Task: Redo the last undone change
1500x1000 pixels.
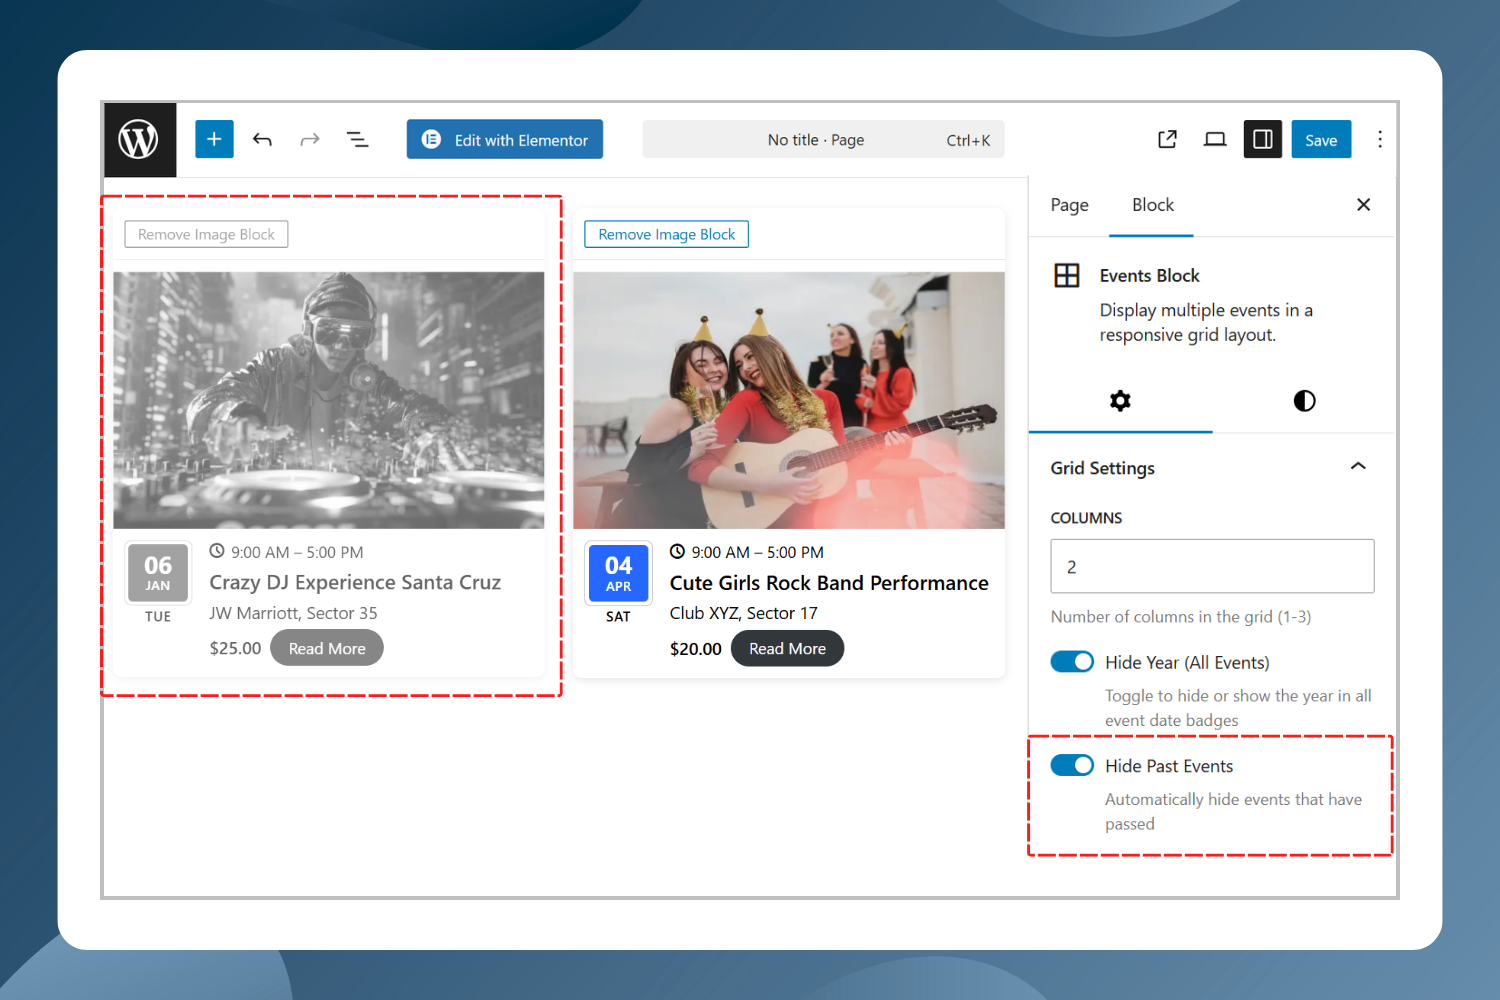Action: point(310,140)
